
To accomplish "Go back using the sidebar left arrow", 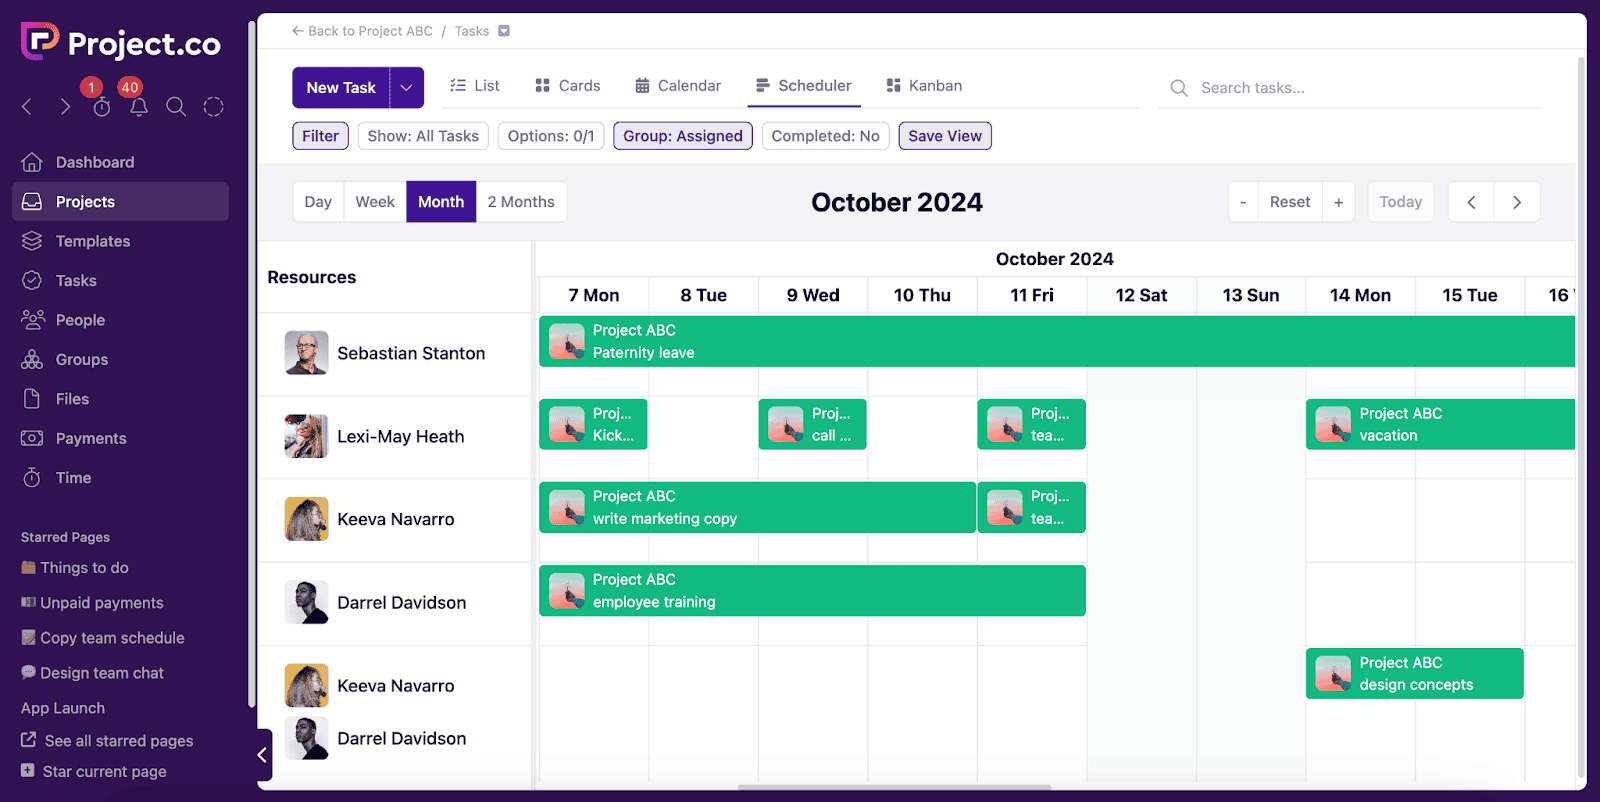I will [27, 107].
